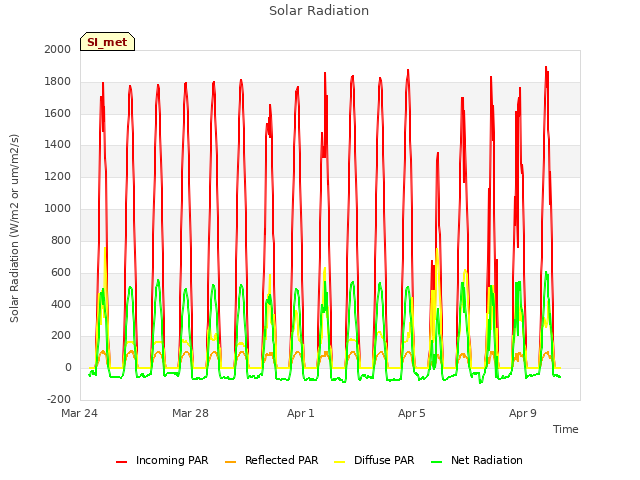The width and height of the screenshot is (640, 480).
Task: Click the -200 y-axis tick label
Action: 59,400
